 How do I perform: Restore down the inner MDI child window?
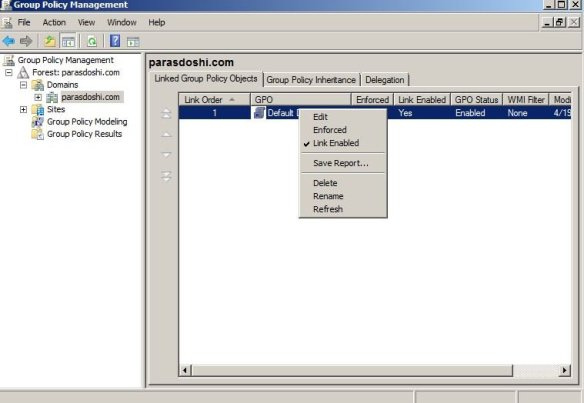coord(560,22)
